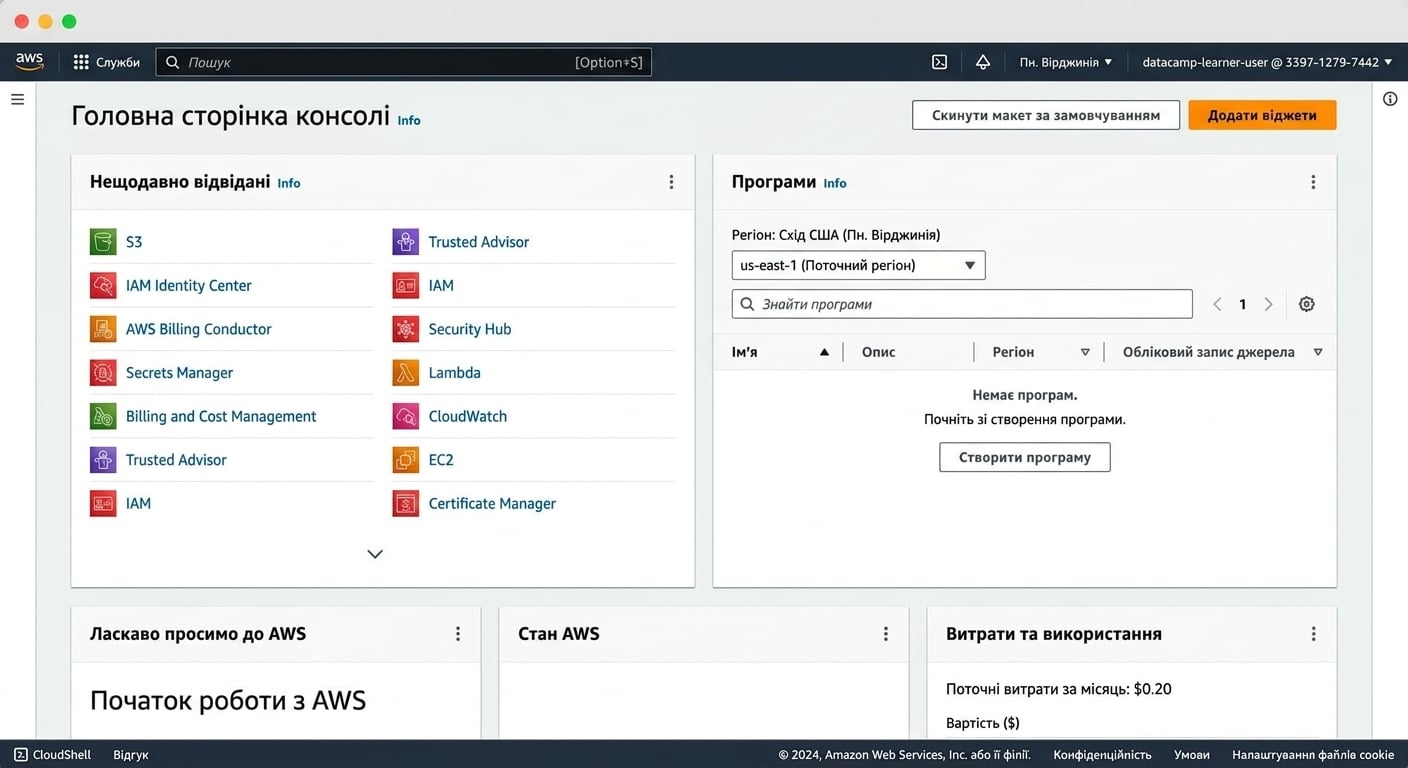Screen dimensions: 1408x768
Task: Open Info link beside Програми heading
Action: 835,183
